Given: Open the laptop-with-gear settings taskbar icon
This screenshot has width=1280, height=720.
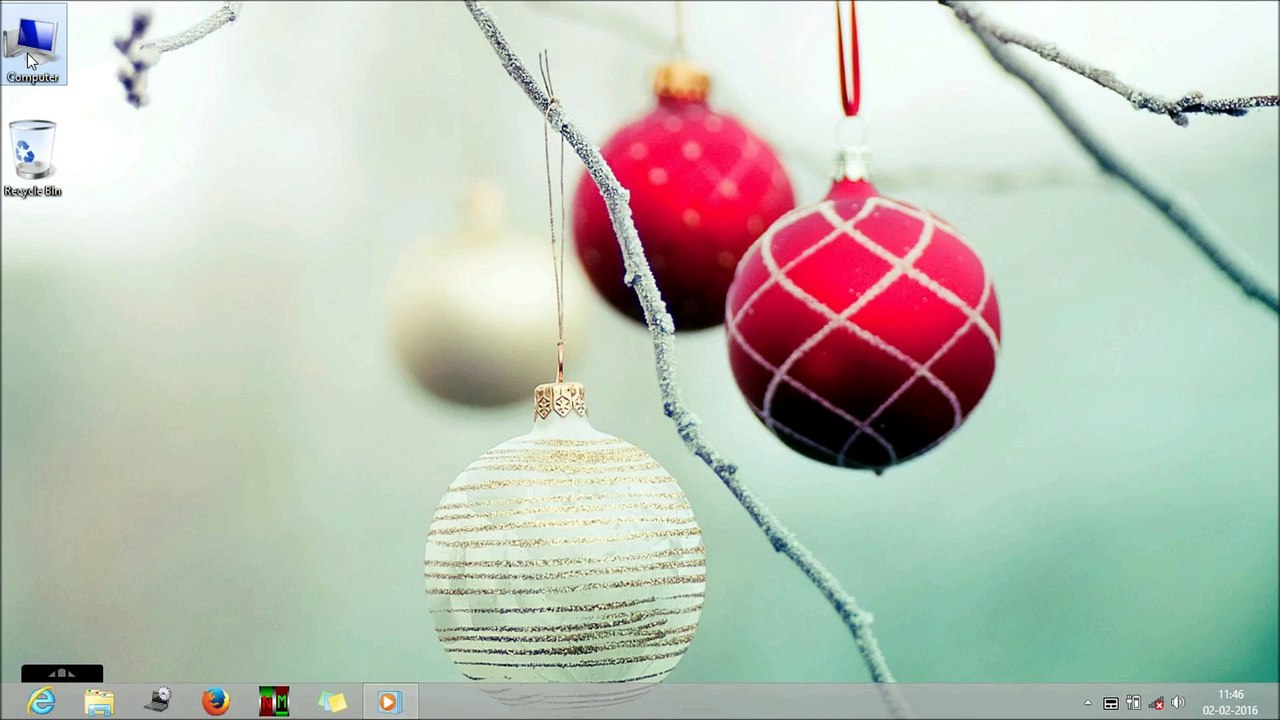Looking at the screenshot, I should coord(158,702).
